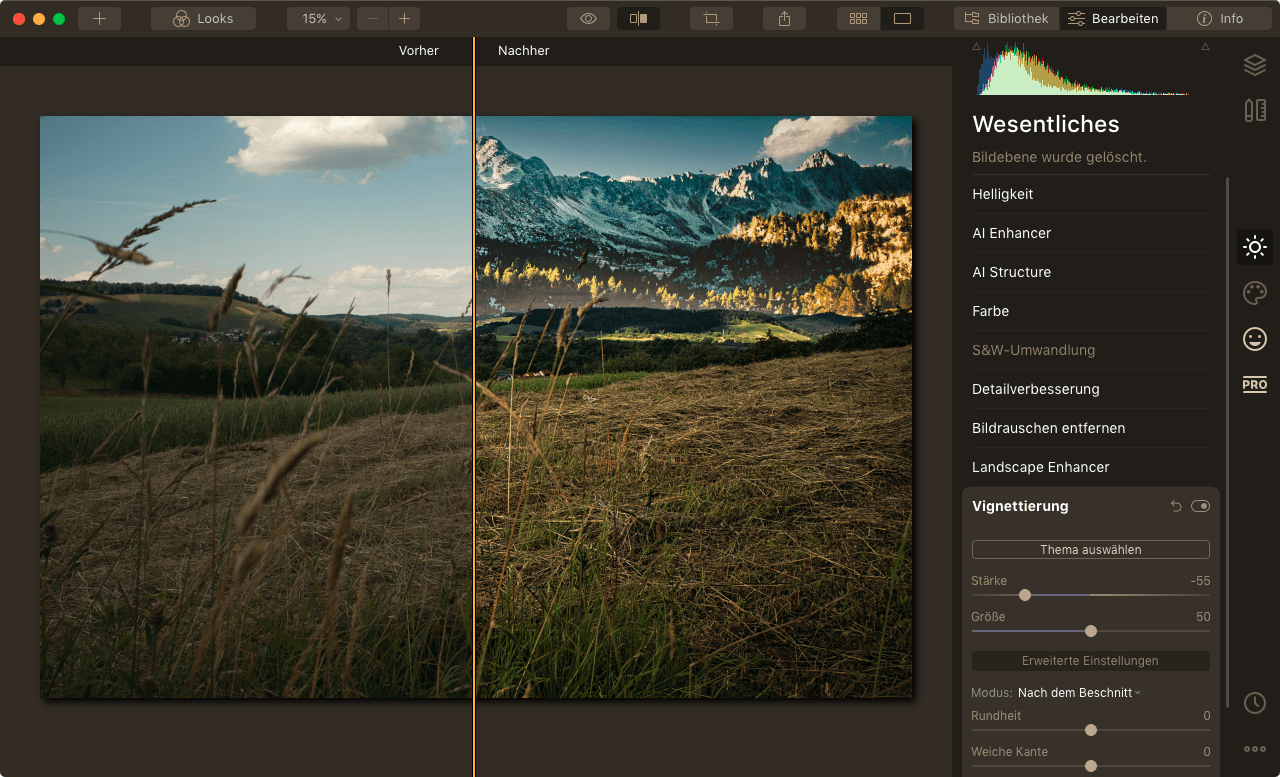Open the Portrait face tools
Screen dimensions: 1280x777
tap(1254, 339)
